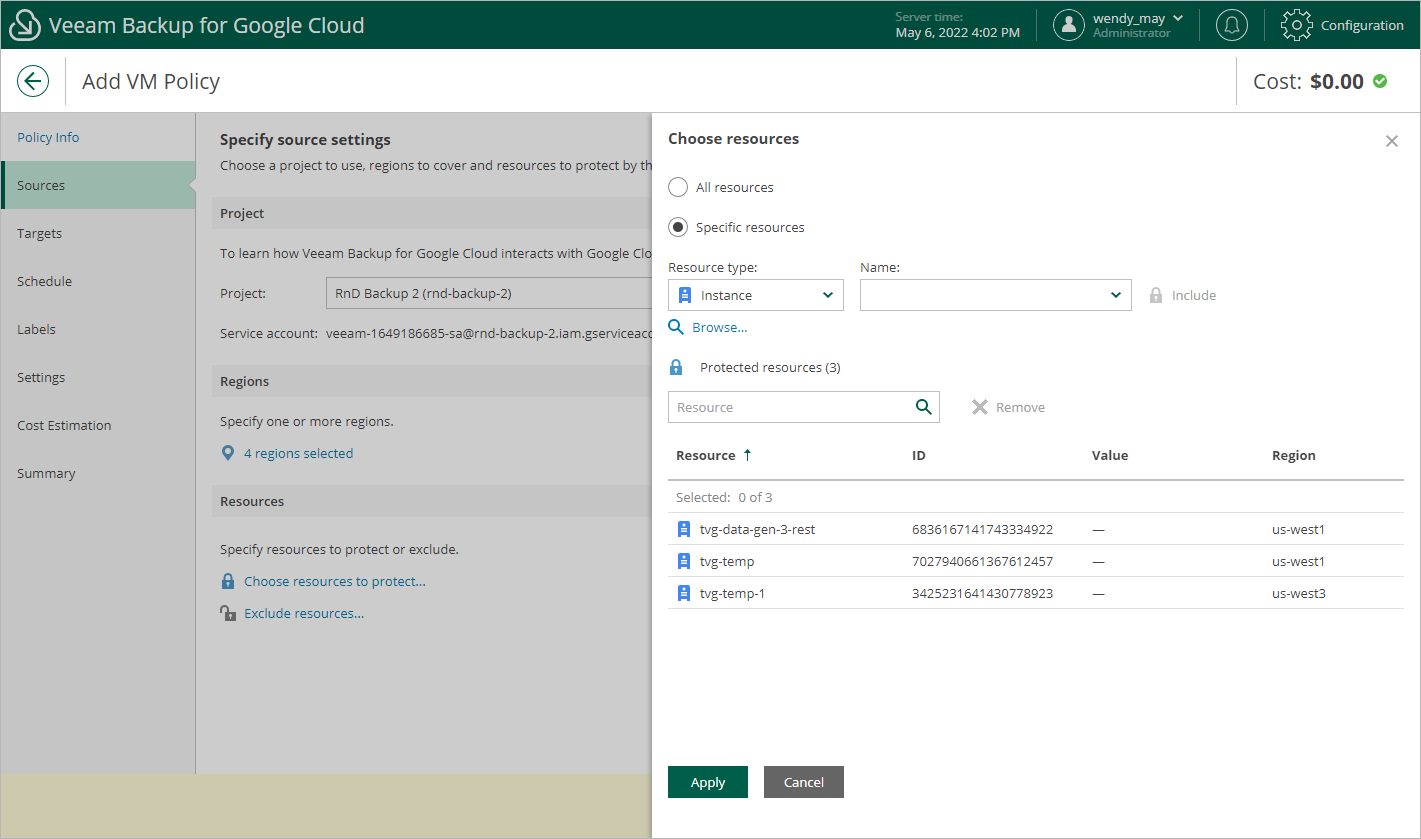1421x839 pixels.
Task: Click the location pin icon for regions
Action: coord(228,453)
